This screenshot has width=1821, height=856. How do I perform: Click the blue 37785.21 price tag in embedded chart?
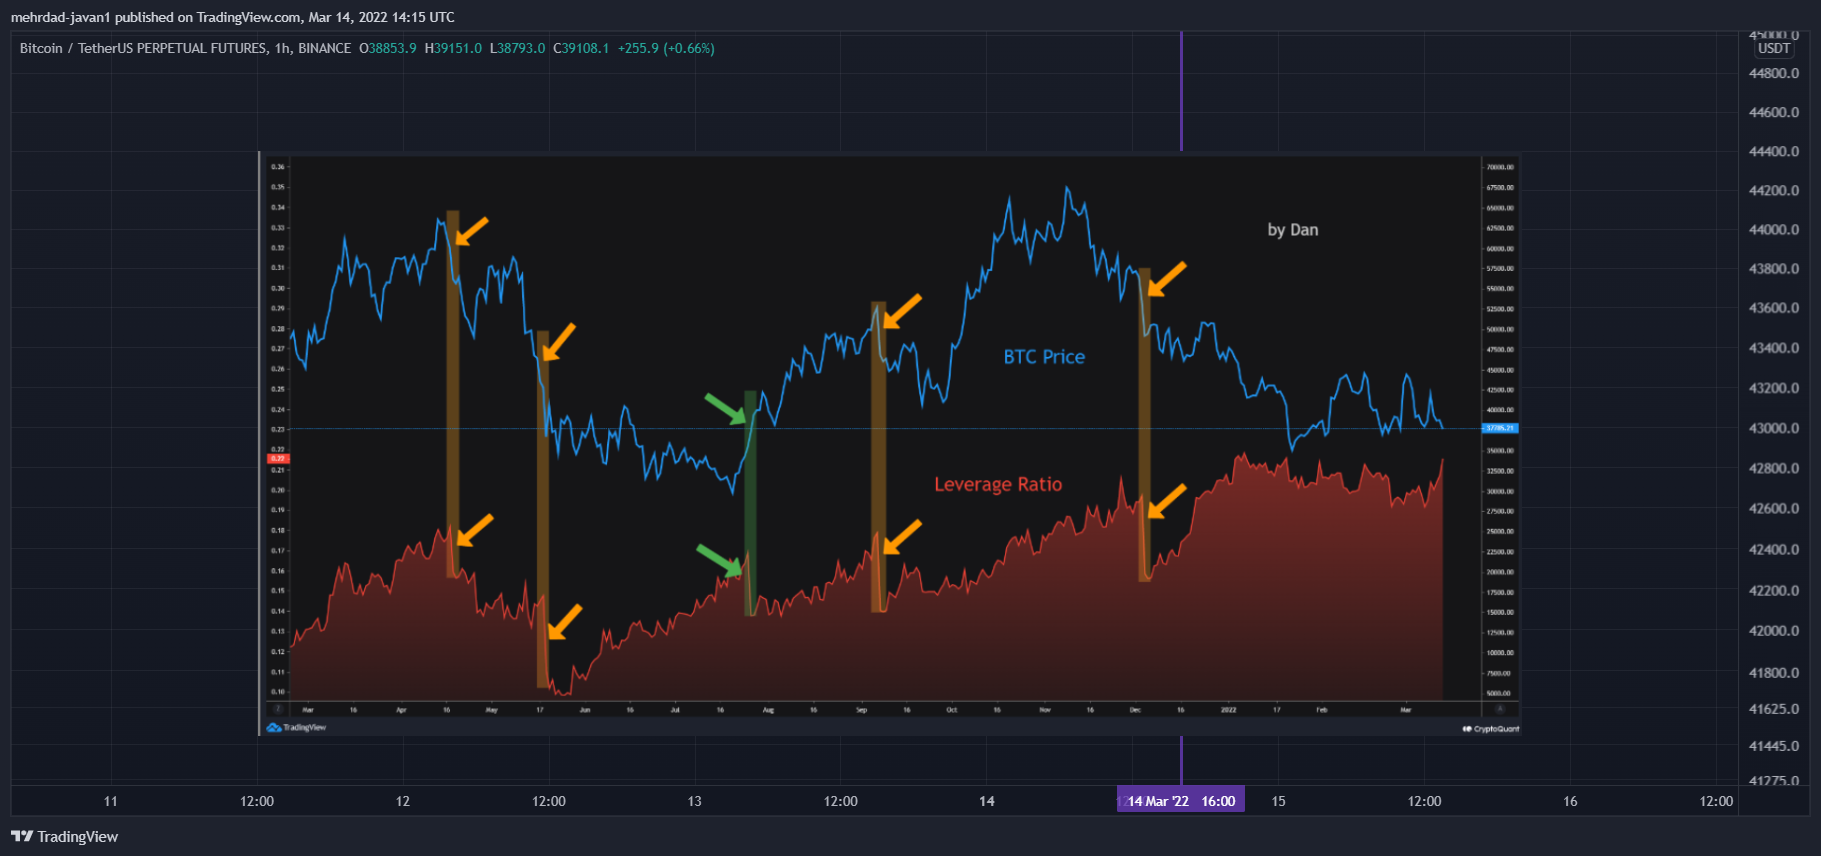point(1500,428)
